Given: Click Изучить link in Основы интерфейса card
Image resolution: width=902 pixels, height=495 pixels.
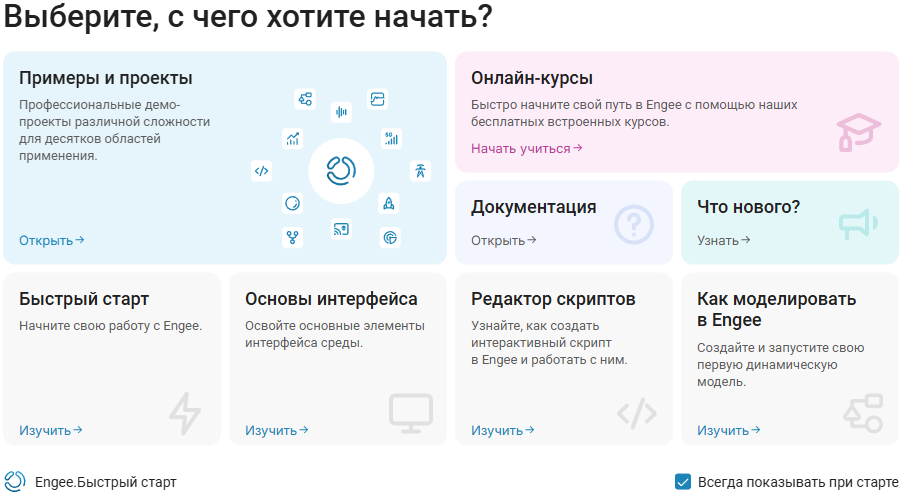Looking at the screenshot, I should click(x=277, y=431).
